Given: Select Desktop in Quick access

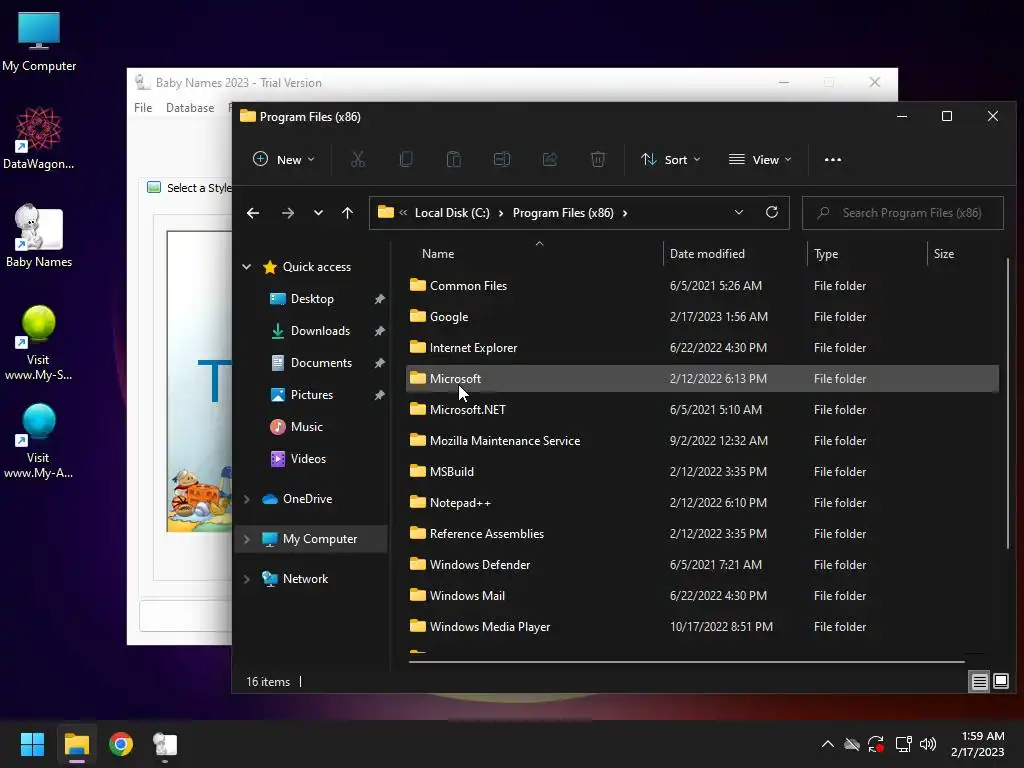Looking at the screenshot, I should tap(312, 298).
